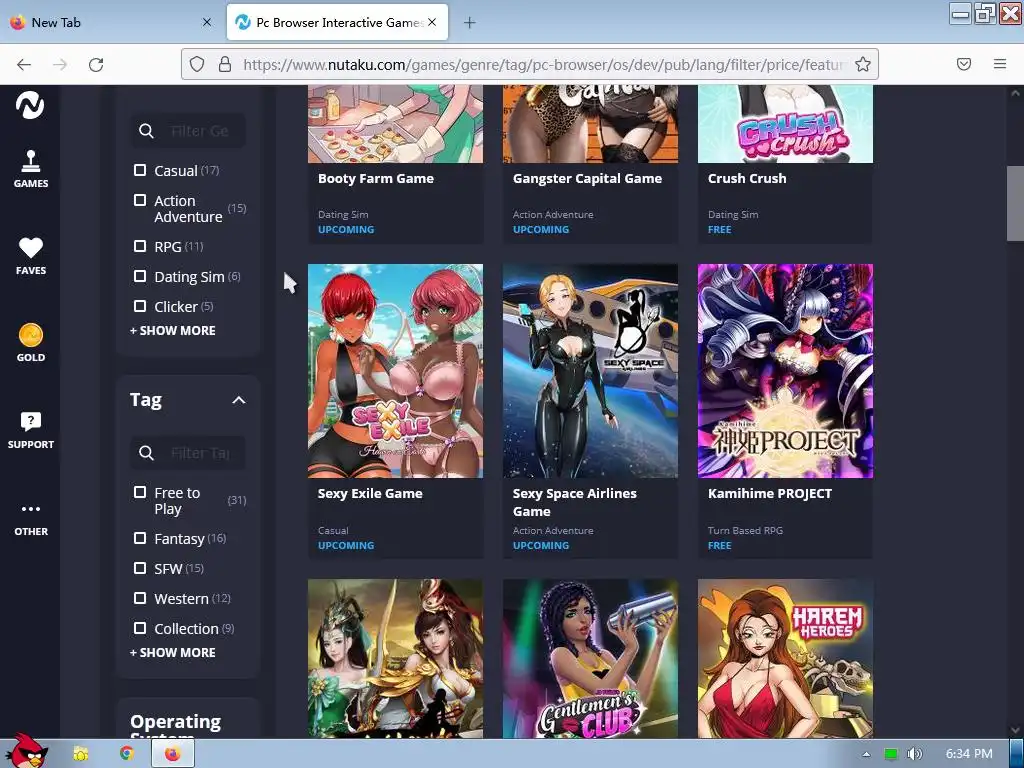Open the Firefox hamburger menu
The width and height of the screenshot is (1024, 768).
(x=1000, y=64)
